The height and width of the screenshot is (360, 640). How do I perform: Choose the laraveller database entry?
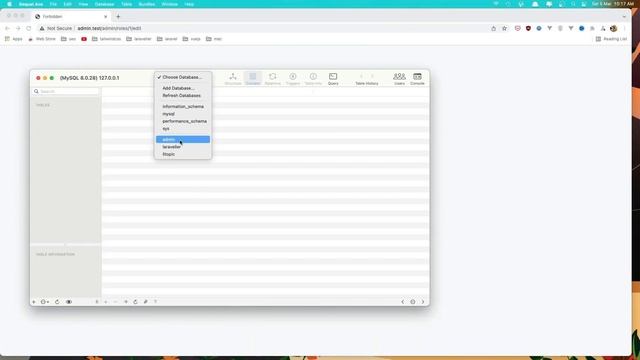pyautogui.click(x=183, y=147)
